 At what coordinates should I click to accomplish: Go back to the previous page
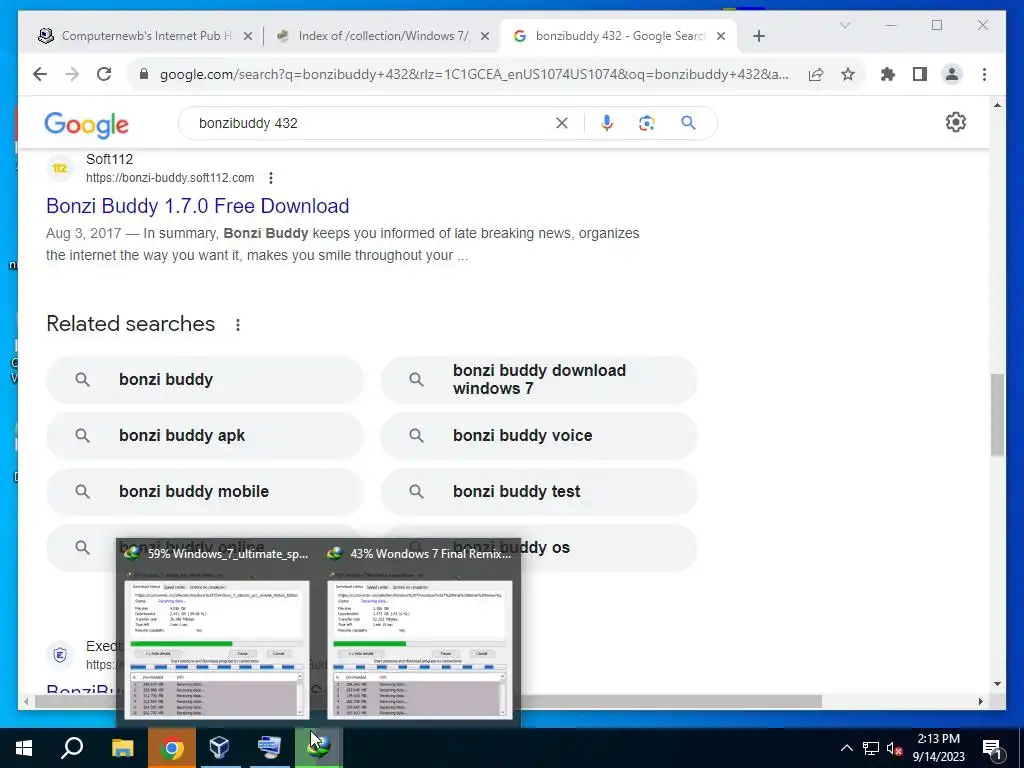pyautogui.click(x=40, y=74)
